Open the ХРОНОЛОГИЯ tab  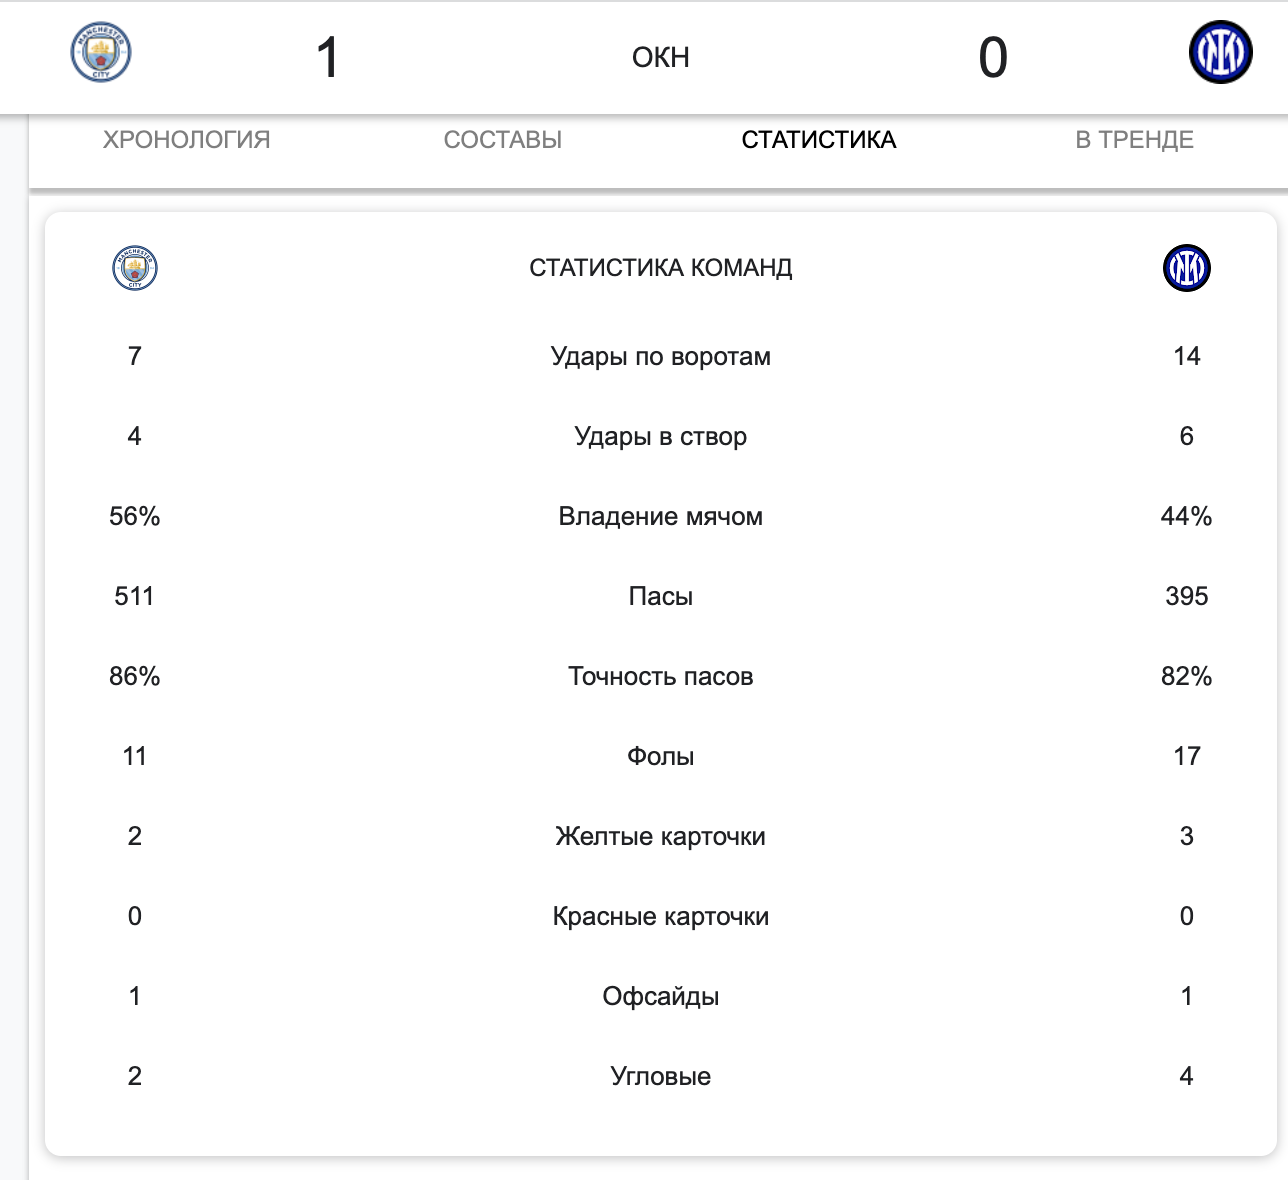click(186, 140)
